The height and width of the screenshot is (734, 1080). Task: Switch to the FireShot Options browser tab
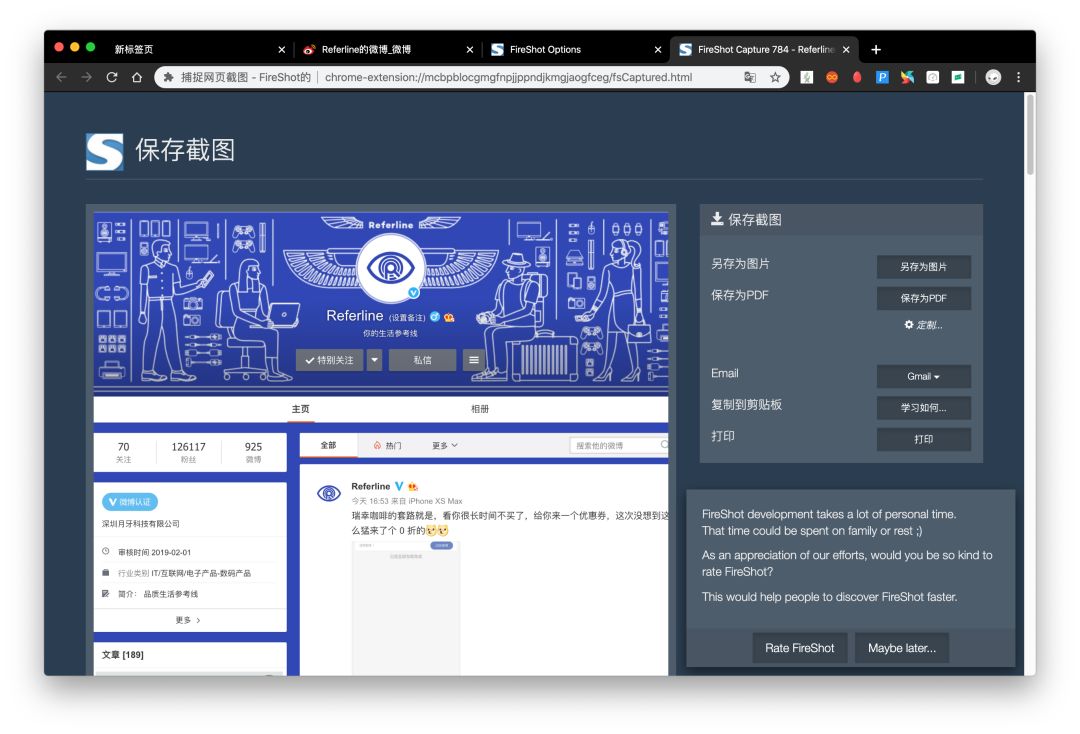tap(560, 49)
